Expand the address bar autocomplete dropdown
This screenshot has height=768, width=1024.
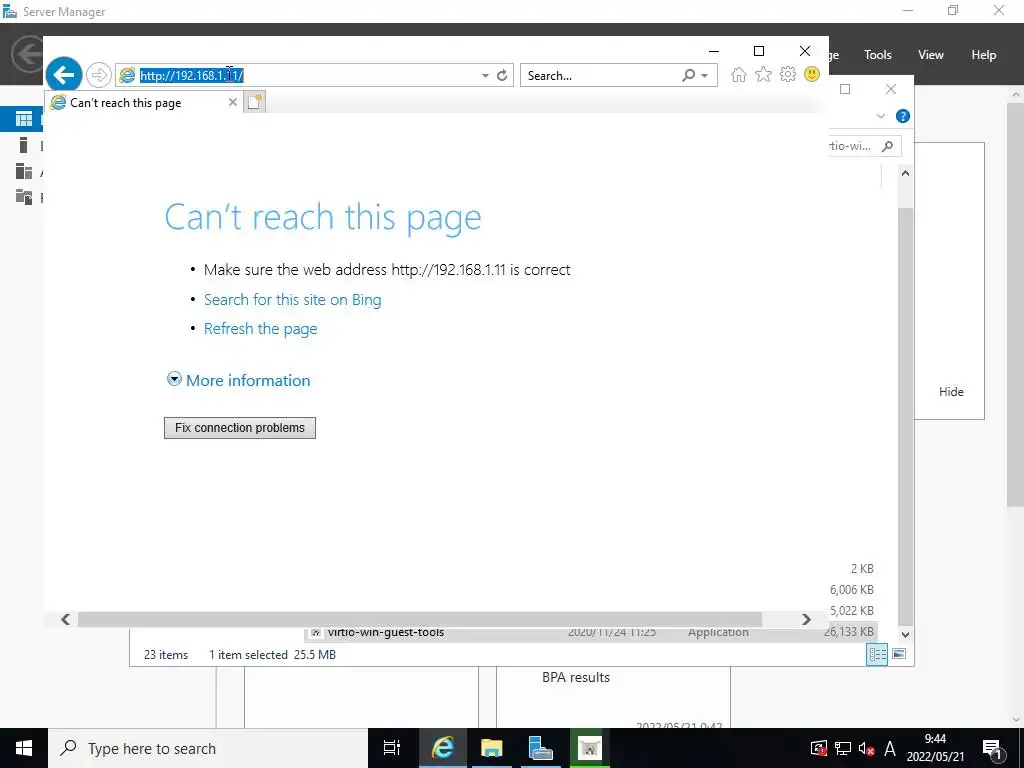click(485, 76)
